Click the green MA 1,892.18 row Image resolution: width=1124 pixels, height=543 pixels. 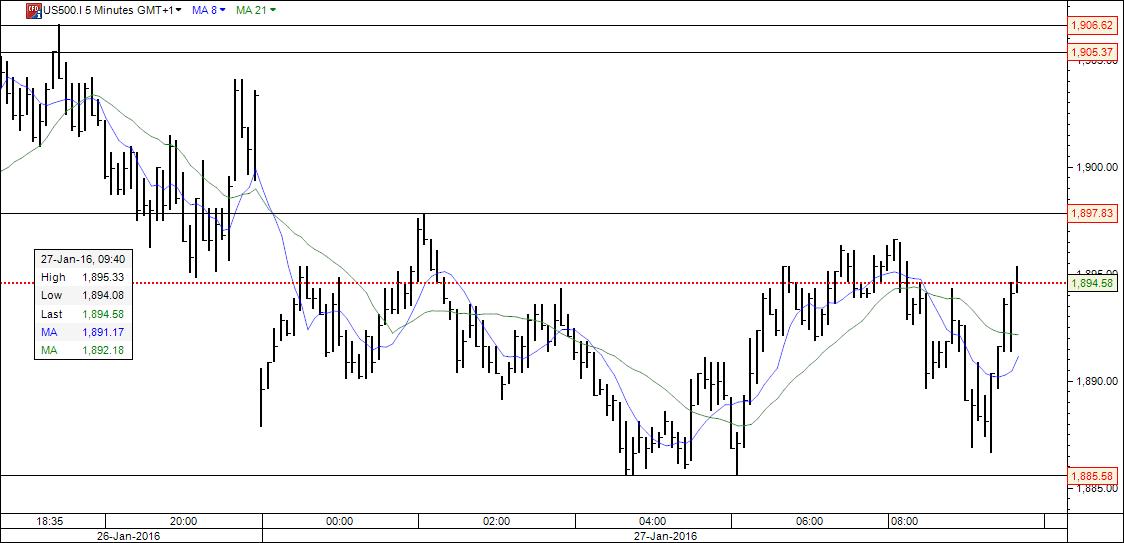click(x=83, y=350)
